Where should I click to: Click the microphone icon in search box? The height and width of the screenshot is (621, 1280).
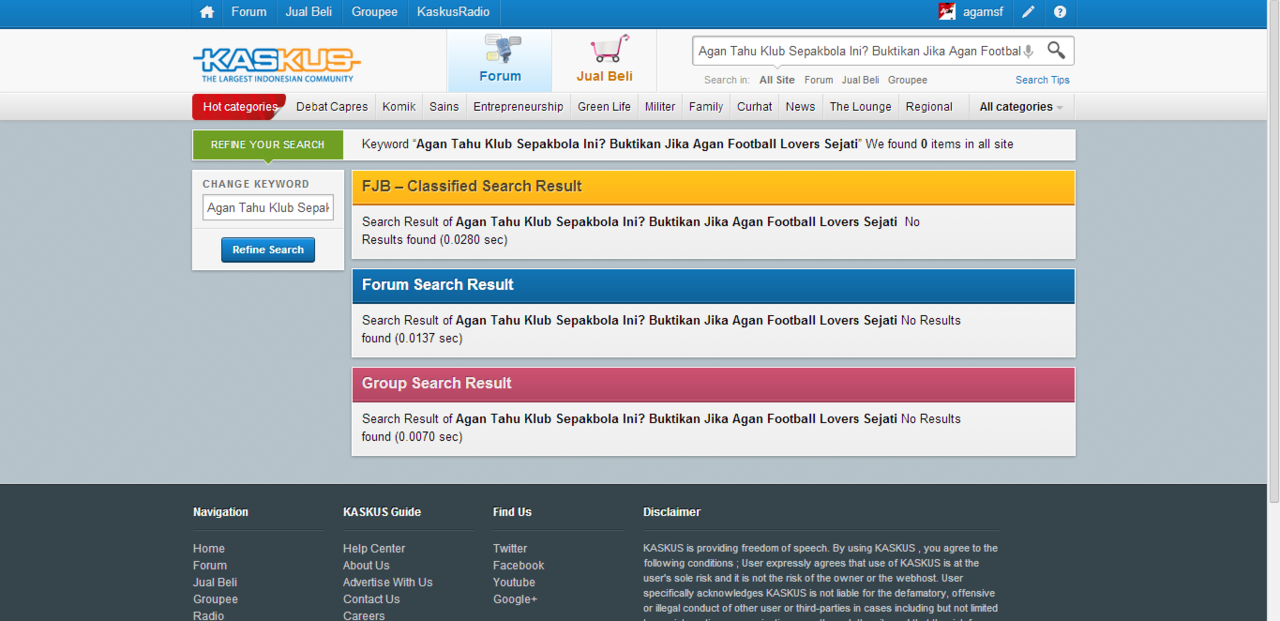point(1029,51)
